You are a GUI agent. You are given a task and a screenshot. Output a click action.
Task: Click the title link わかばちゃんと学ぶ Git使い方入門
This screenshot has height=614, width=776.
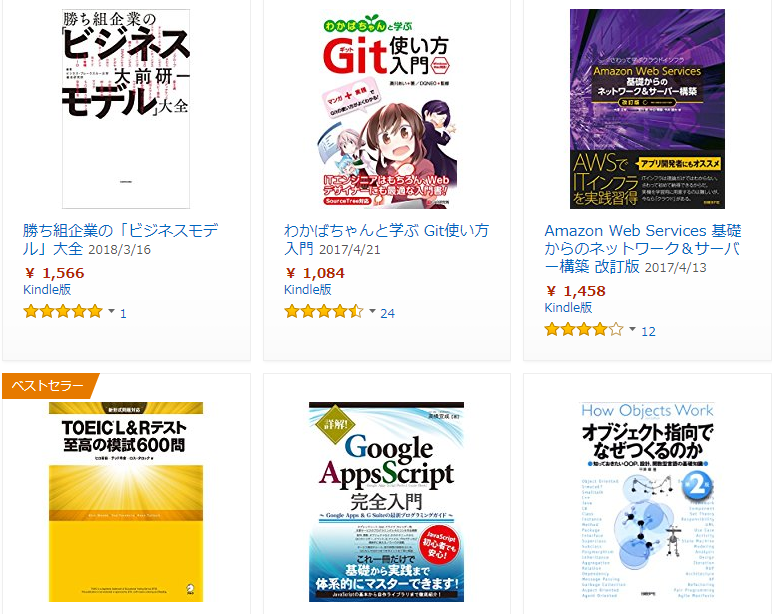tap(386, 239)
